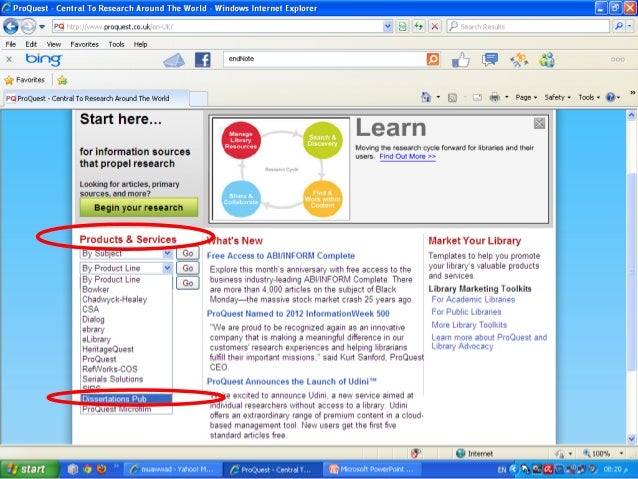Click the Find Out More link
638x479 pixels.
(408, 157)
